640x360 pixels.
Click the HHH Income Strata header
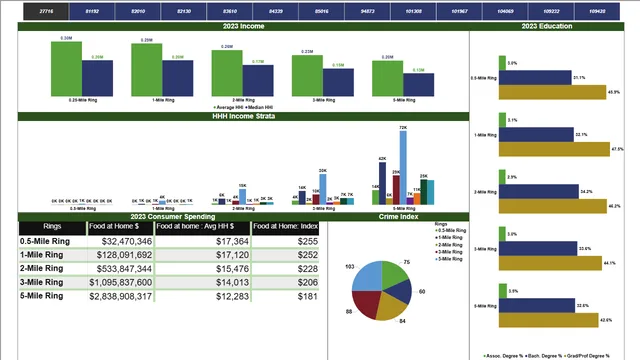[243, 116]
